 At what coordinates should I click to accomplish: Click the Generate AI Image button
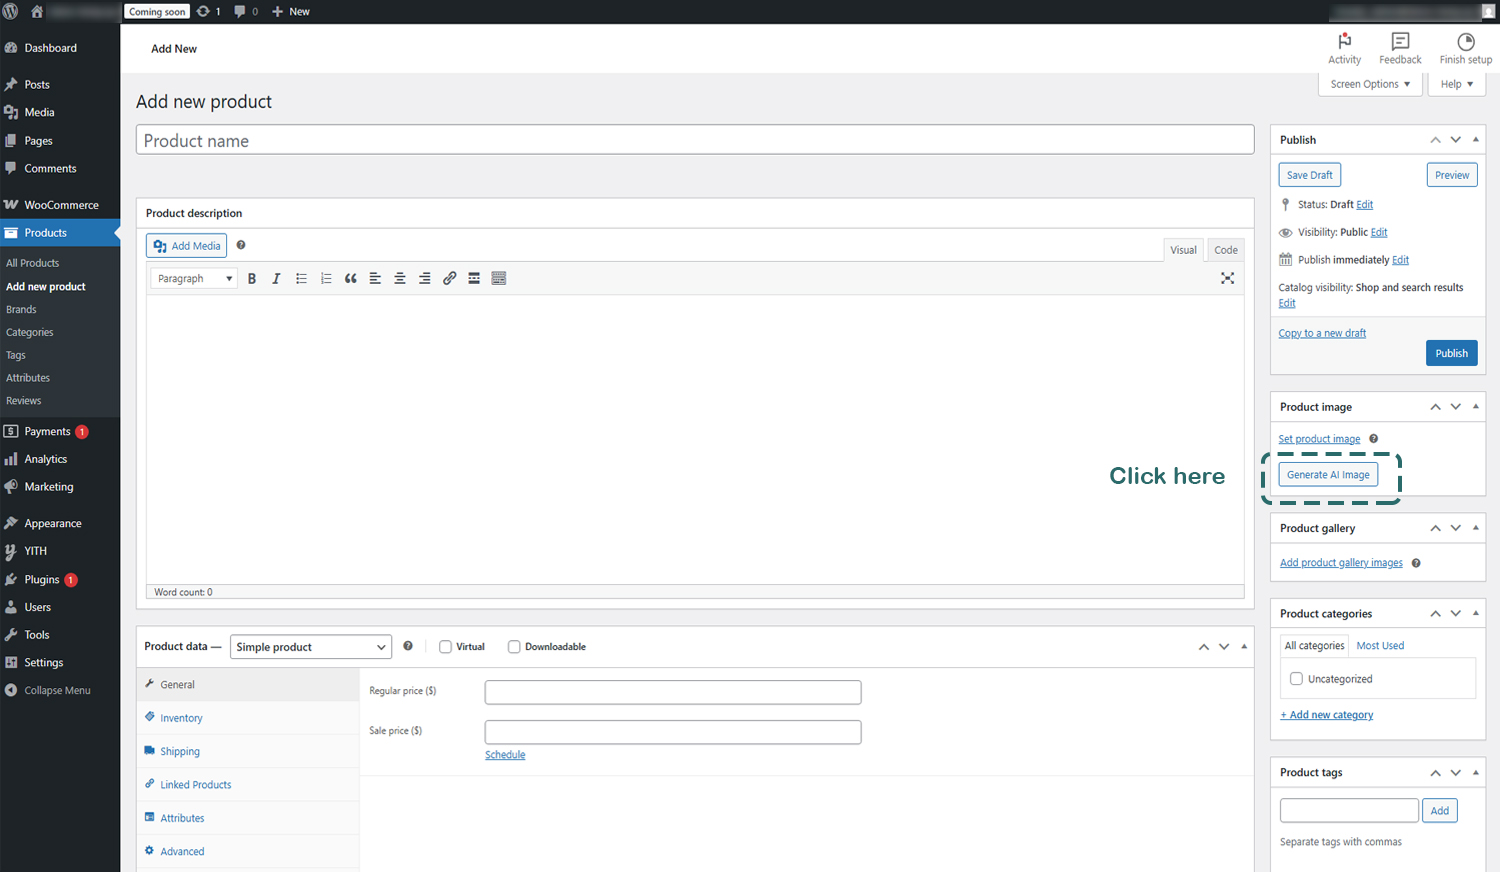1328,474
